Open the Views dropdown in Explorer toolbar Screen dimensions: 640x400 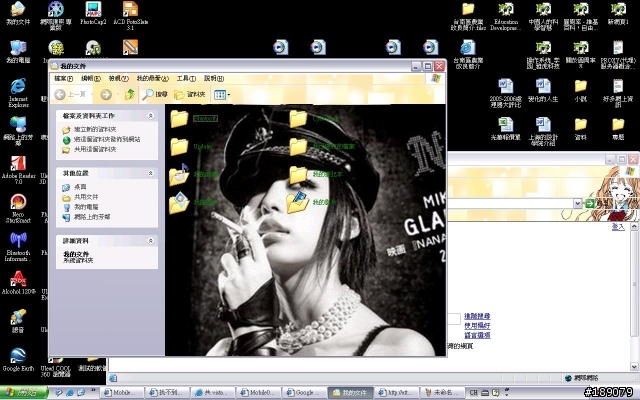coord(222,95)
